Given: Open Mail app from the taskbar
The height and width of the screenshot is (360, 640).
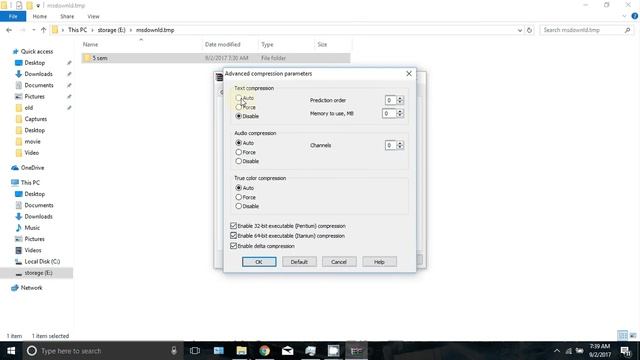Looking at the screenshot, I should pyautogui.click(x=287, y=351).
